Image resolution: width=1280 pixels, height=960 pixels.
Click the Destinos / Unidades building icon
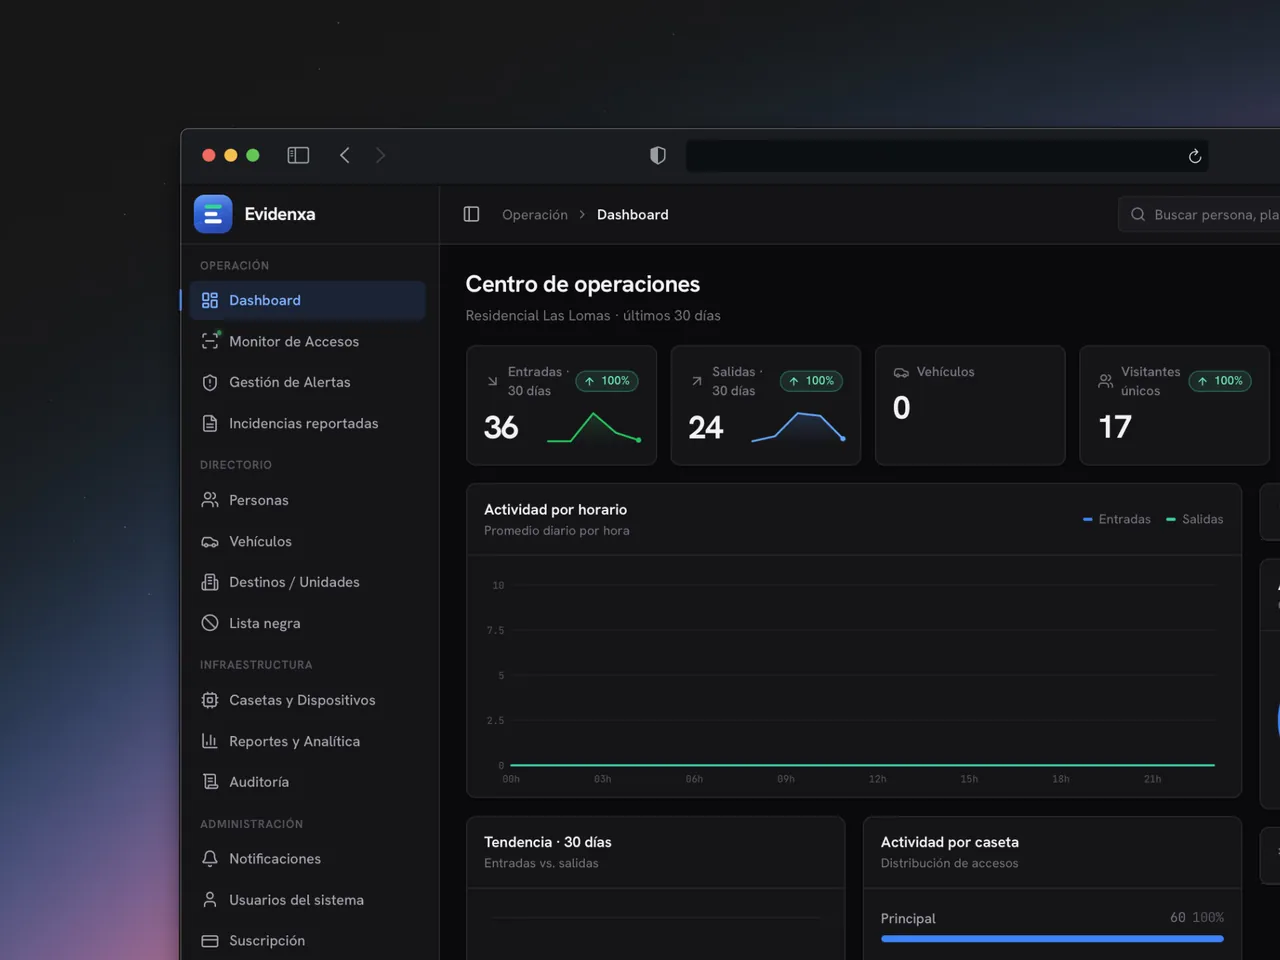pos(210,582)
